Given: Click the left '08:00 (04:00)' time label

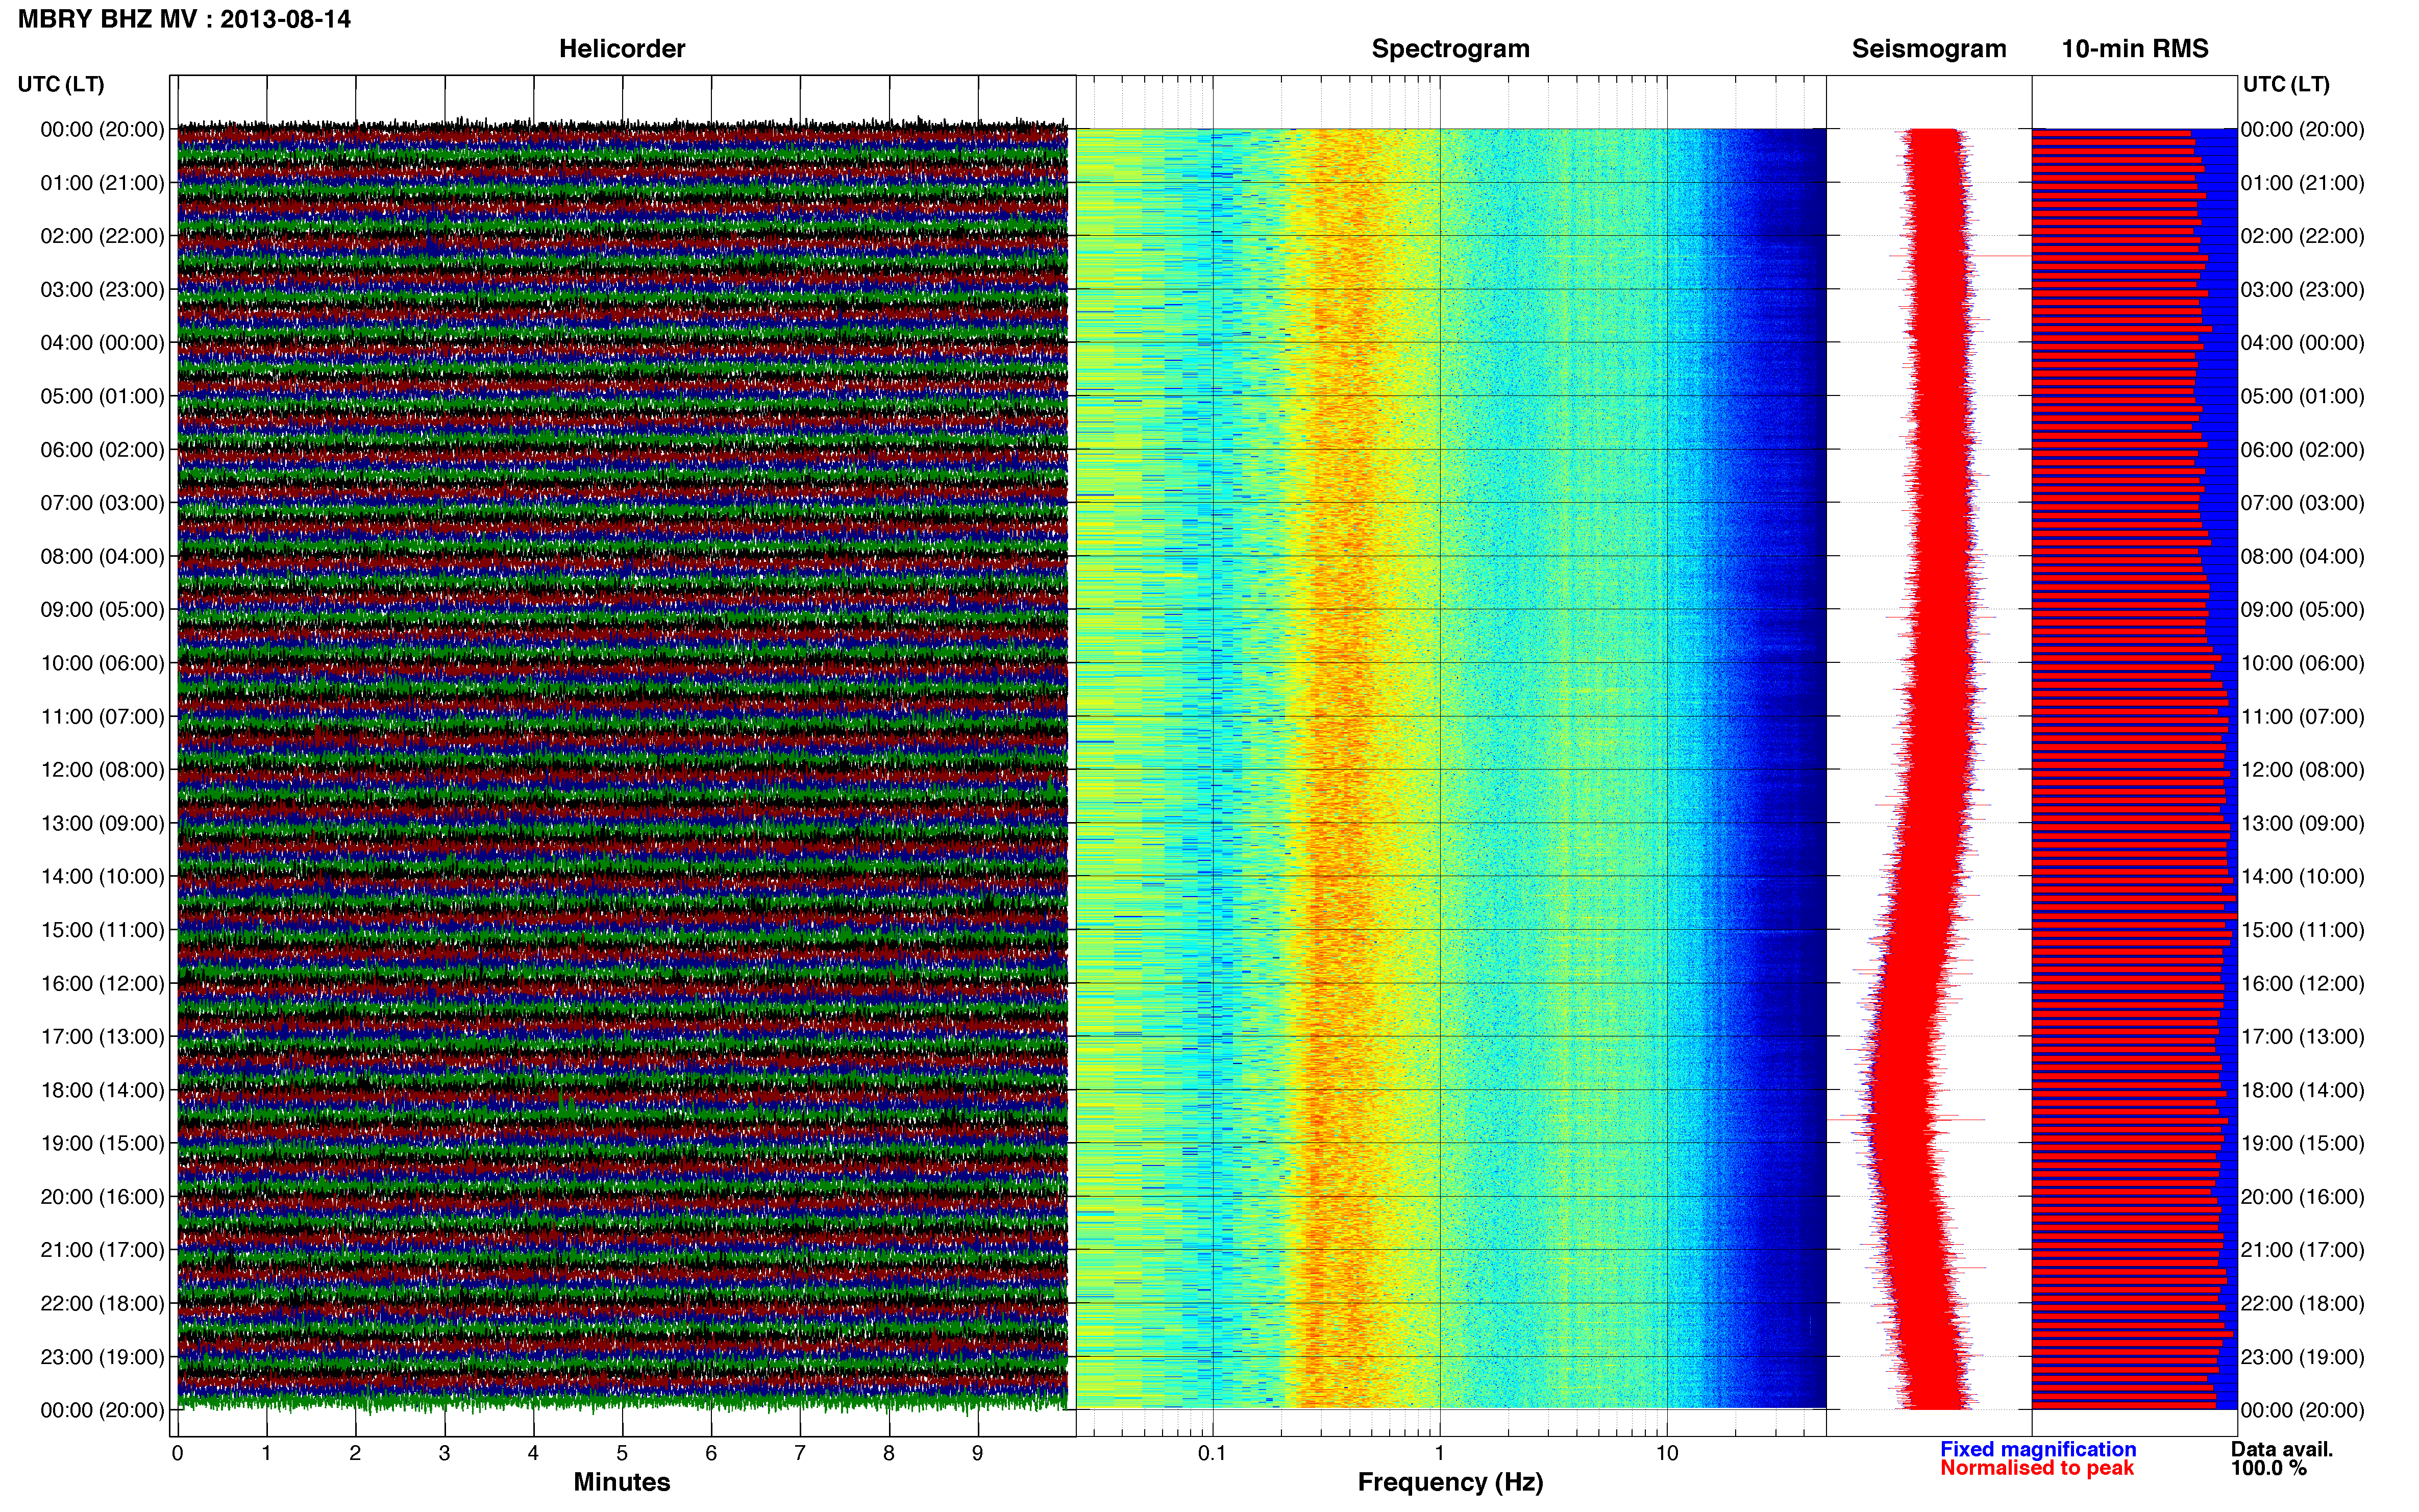Looking at the screenshot, I should click(x=102, y=556).
